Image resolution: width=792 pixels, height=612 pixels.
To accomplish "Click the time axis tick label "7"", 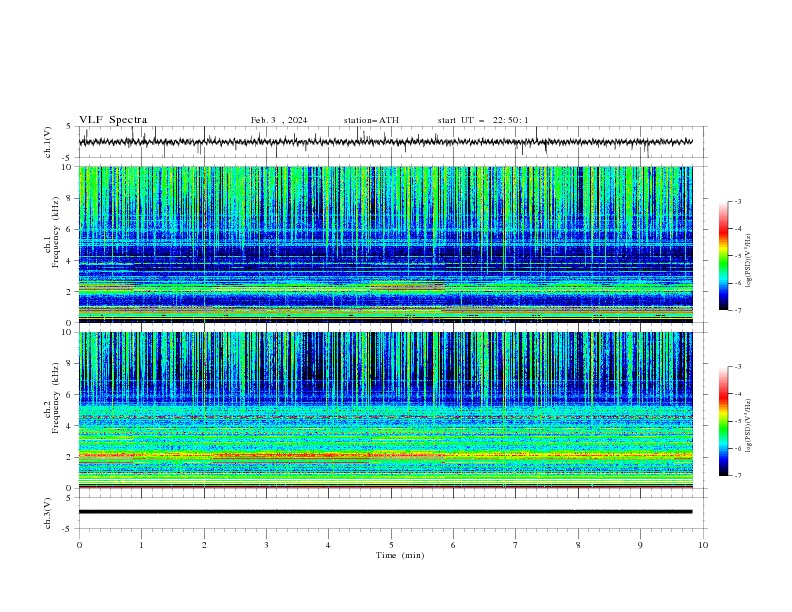I will point(516,545).
